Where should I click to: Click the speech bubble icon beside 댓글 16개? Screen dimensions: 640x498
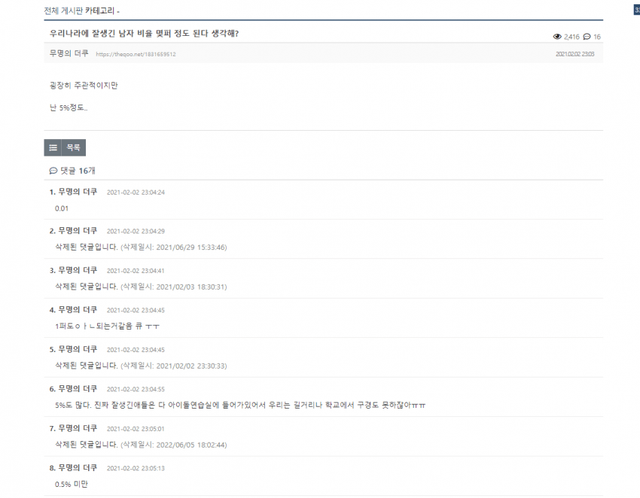(53, 171)
